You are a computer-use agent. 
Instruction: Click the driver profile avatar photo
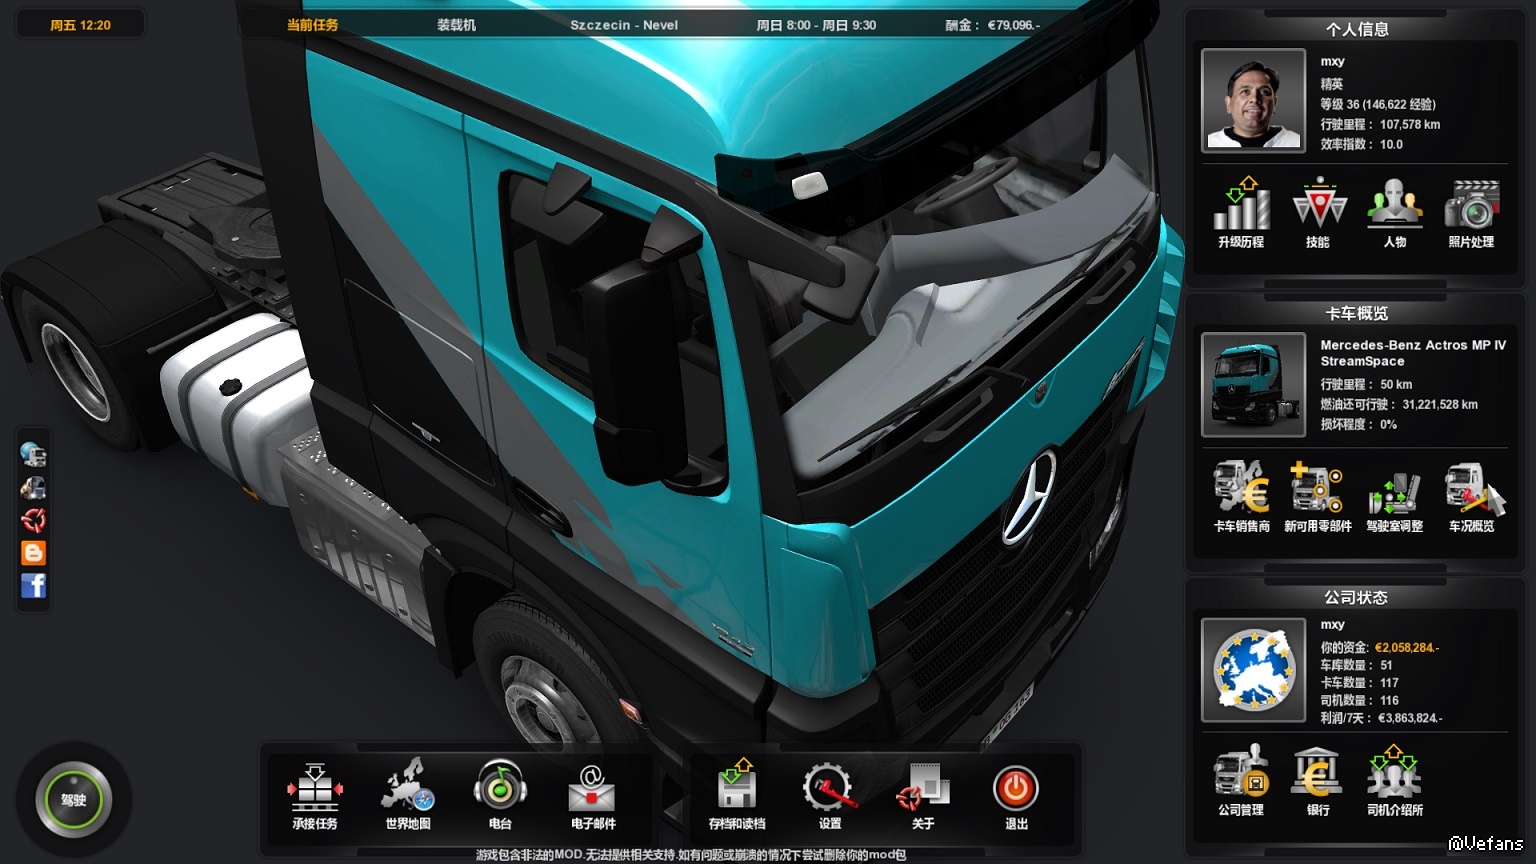click(1253, 100)
